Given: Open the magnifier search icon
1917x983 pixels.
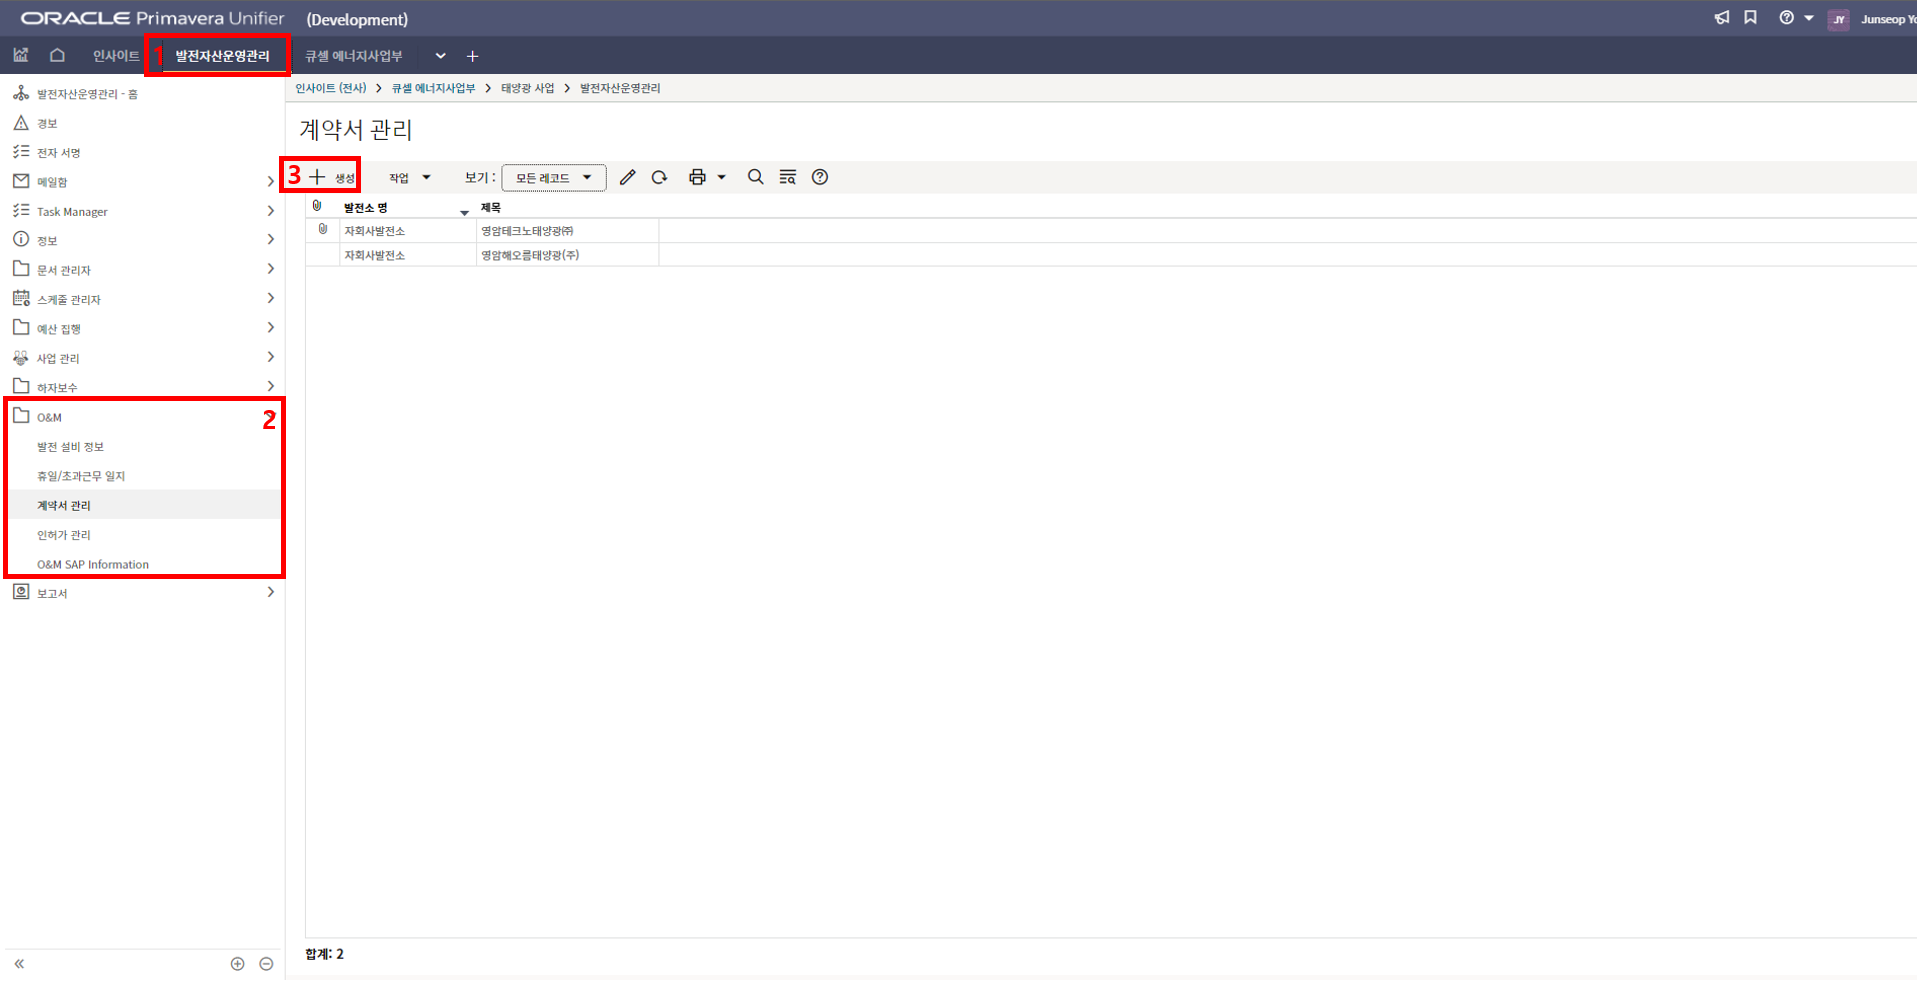Looking at the screenshot, I should coord(755,177).
